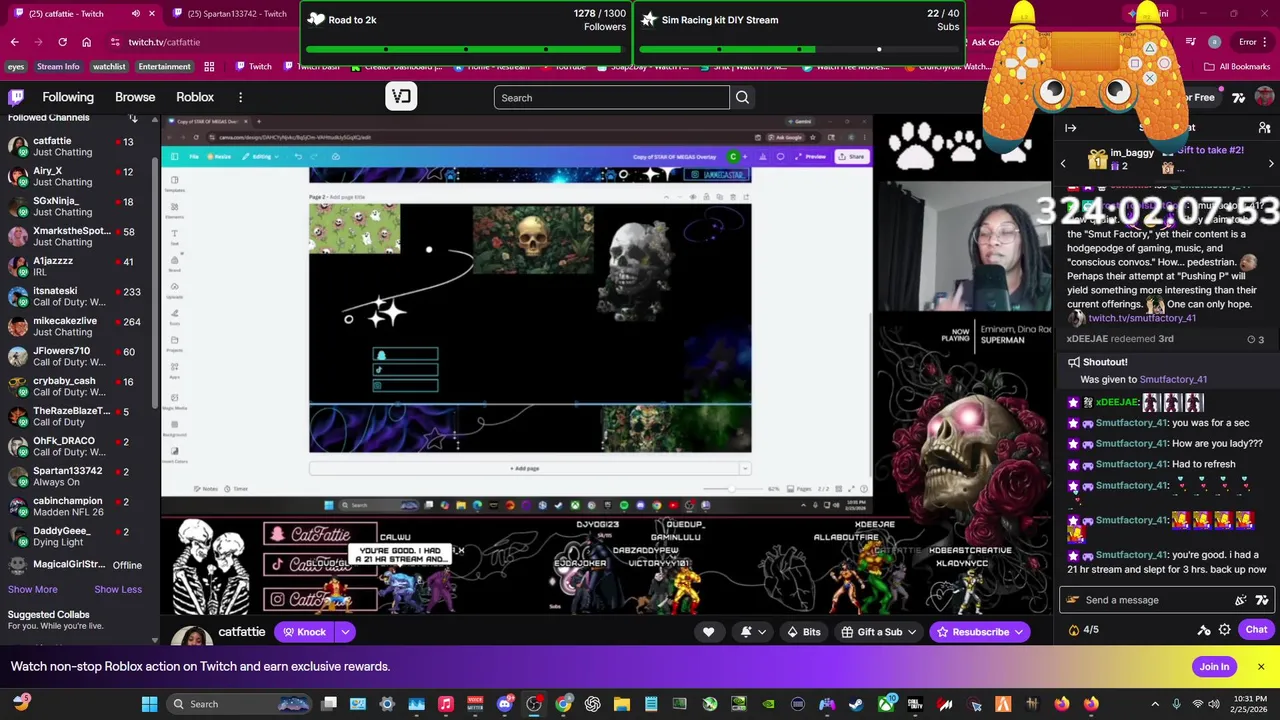
Task: Click the Twitch logo home icon
Action: coord(17,97)
